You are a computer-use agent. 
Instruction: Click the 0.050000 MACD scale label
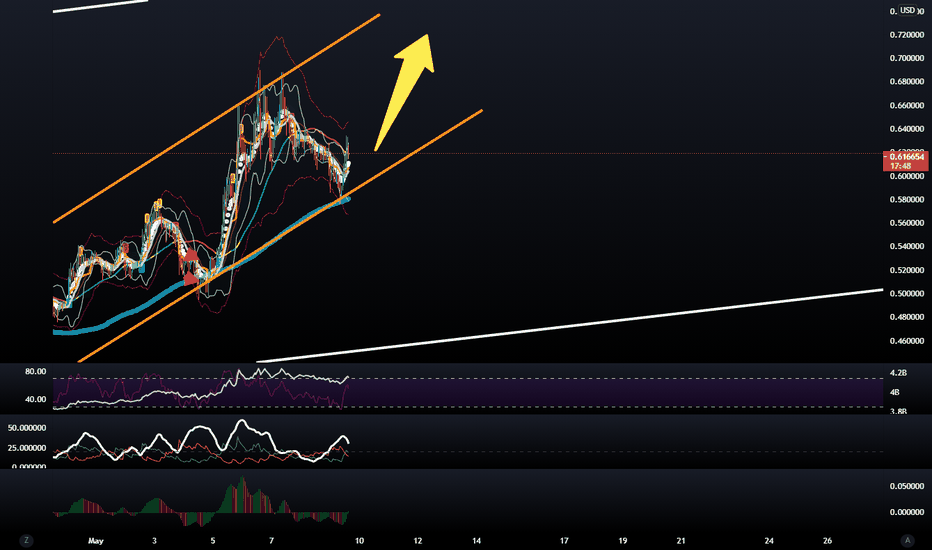click(906, 486)
